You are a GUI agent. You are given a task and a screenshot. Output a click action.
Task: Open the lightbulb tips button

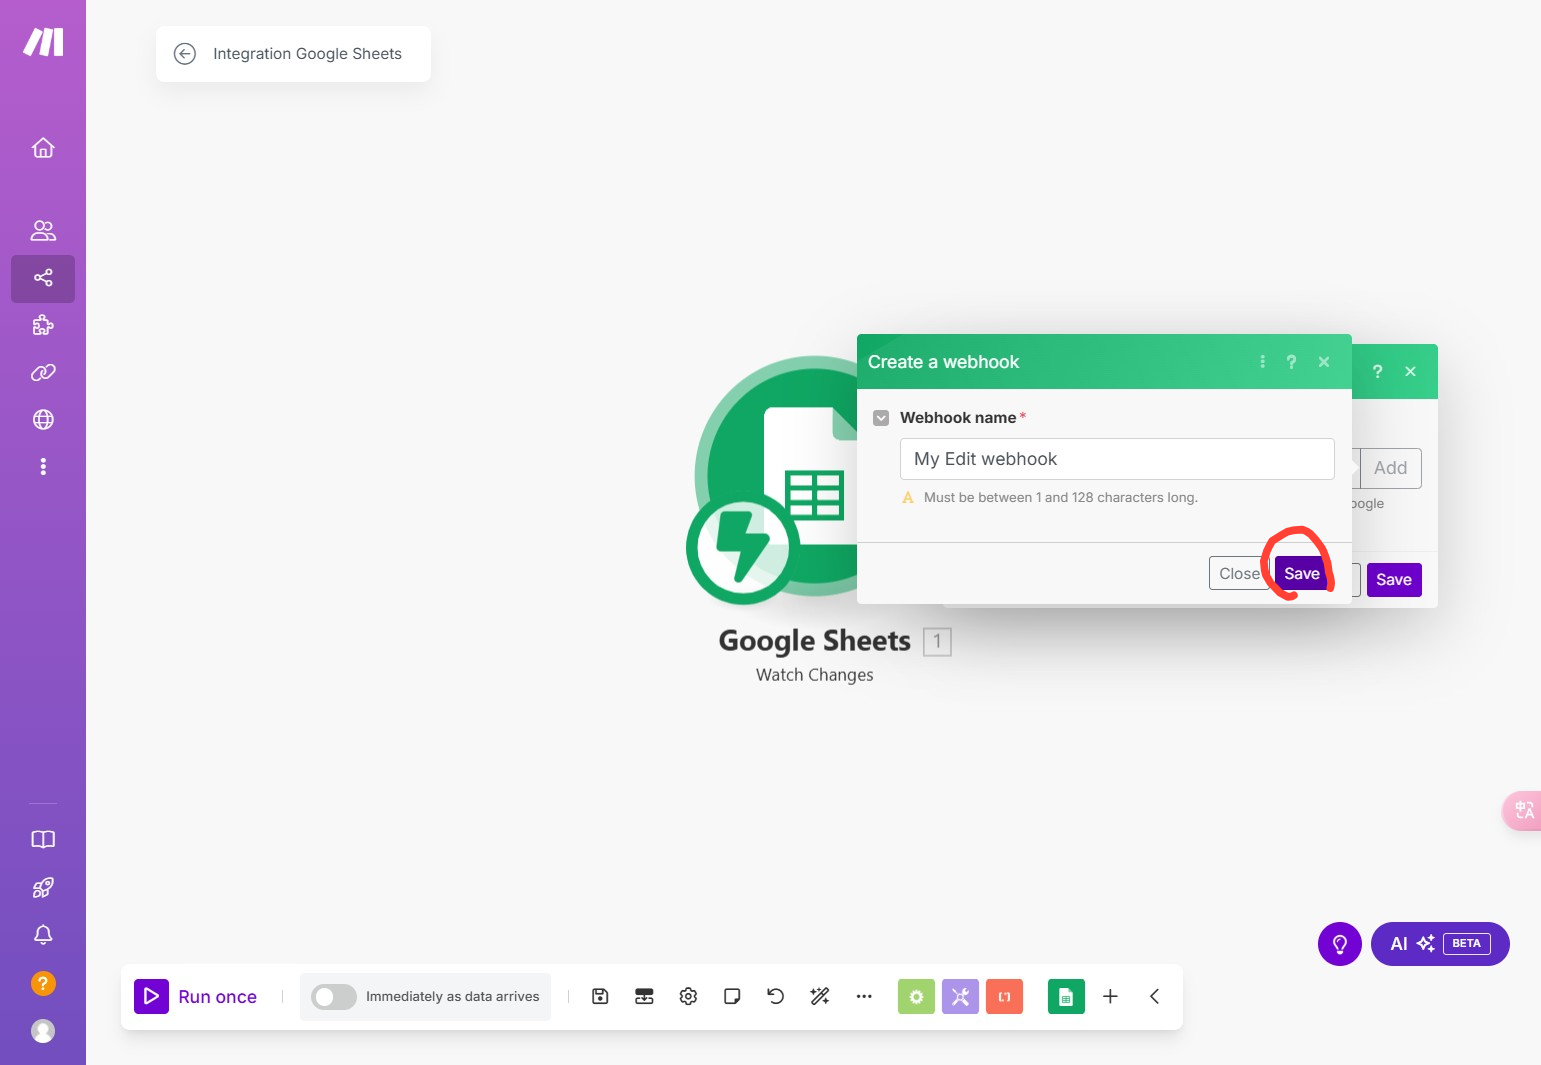(1340, 944)
